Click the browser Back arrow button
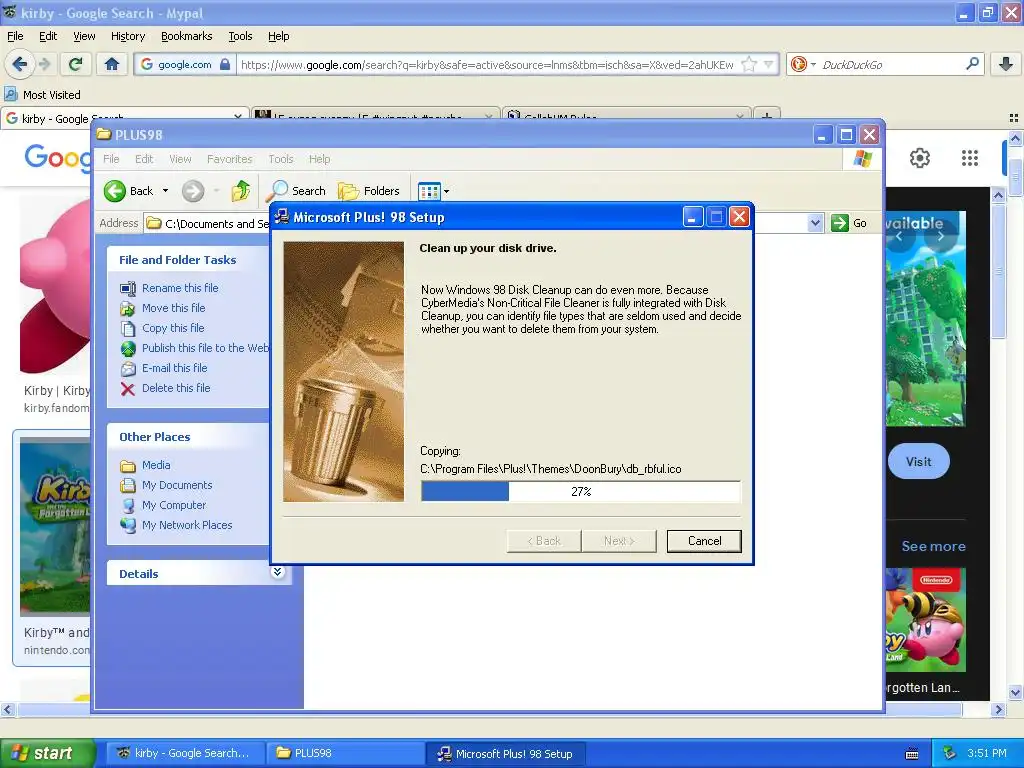Image resolution: width=1024 pixels, height=768 pixels. tap(19, 64)
